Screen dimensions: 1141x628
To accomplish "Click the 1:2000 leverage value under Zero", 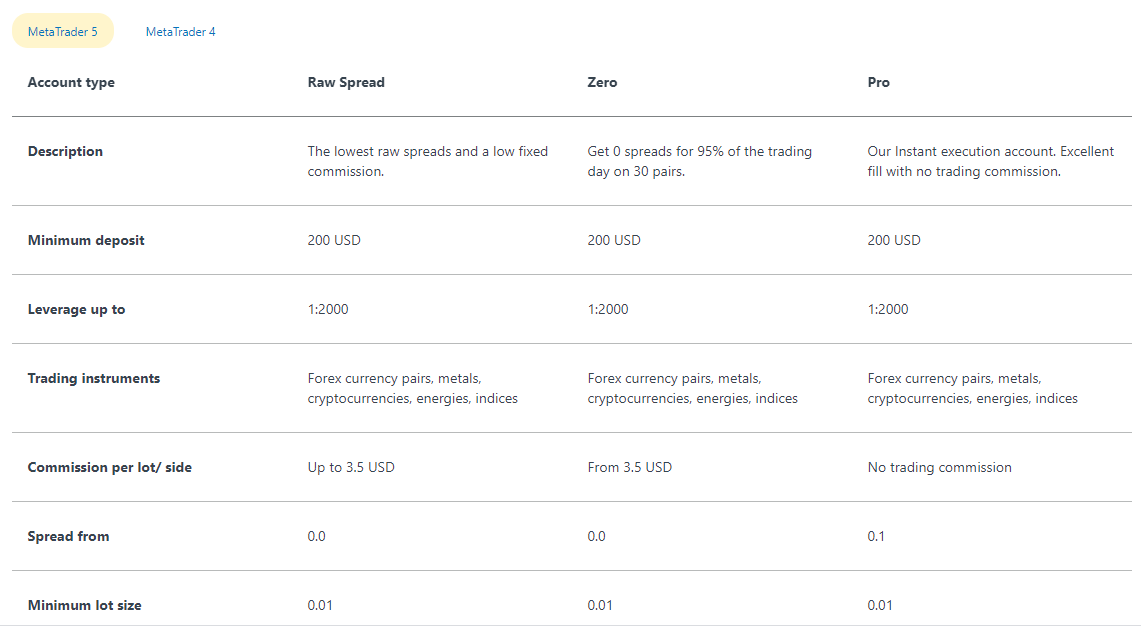I will pos(608,309).
